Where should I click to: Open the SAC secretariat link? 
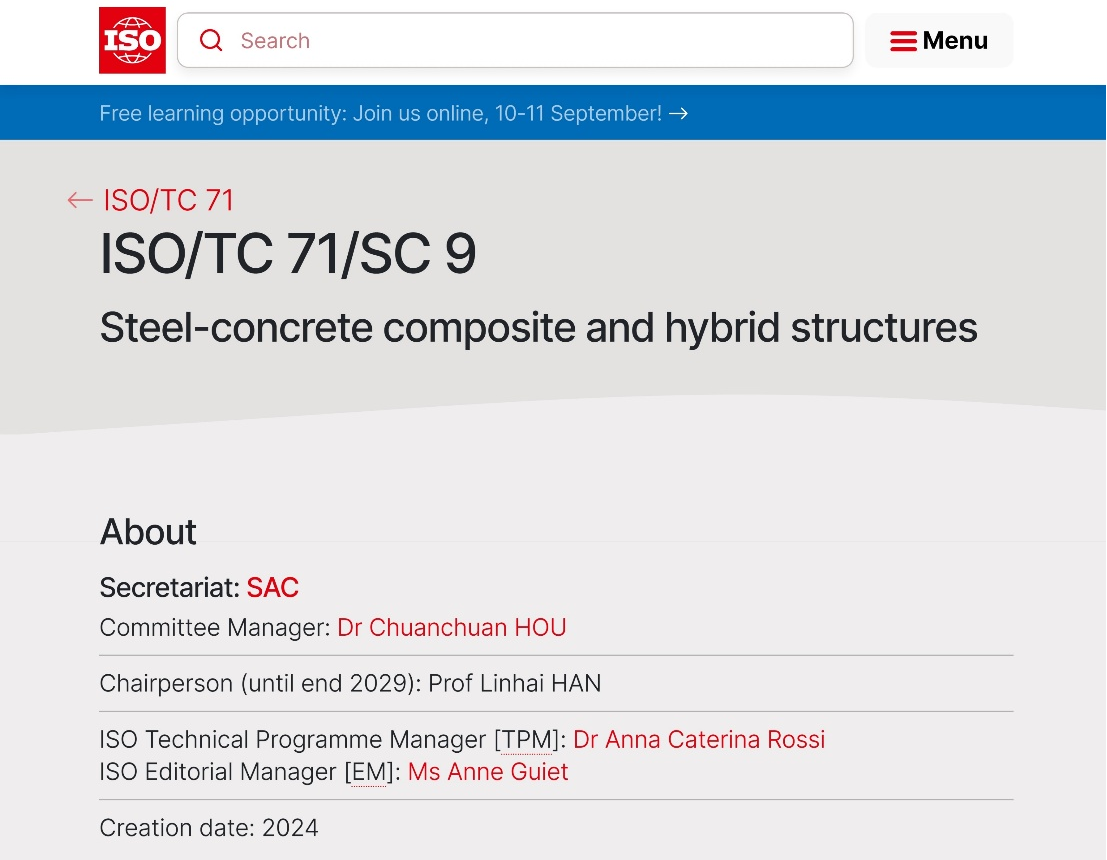[272, 587]
